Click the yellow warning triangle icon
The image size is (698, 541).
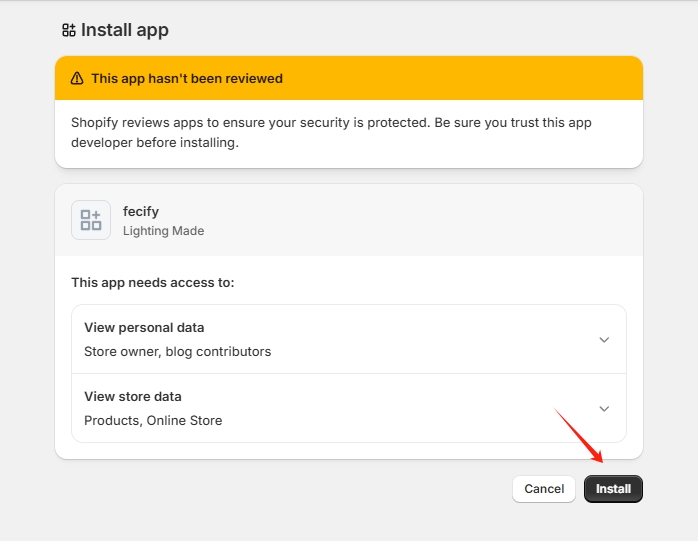point(77,78)
